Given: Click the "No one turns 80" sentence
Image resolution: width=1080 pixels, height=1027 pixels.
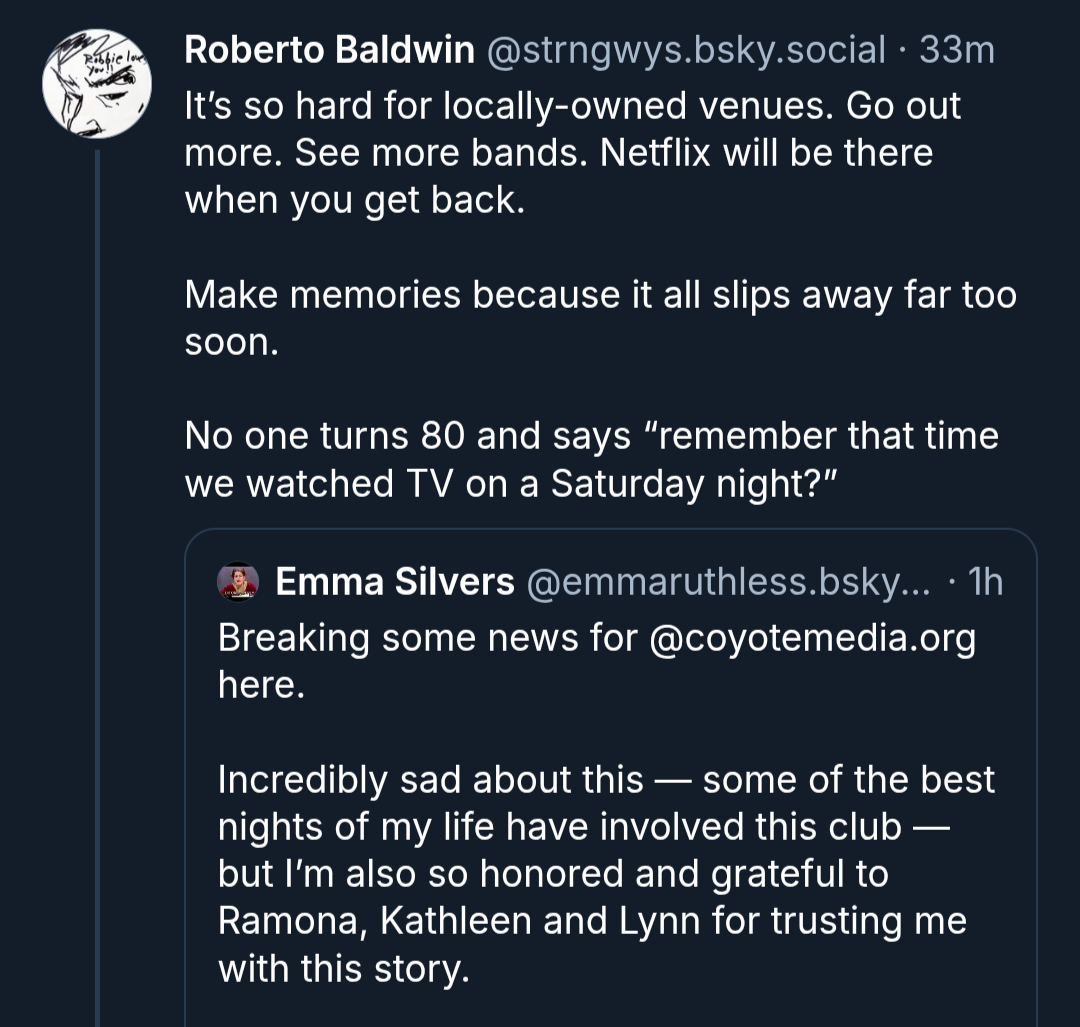Looking at the screenshot, I should click(x=590, y=436).
